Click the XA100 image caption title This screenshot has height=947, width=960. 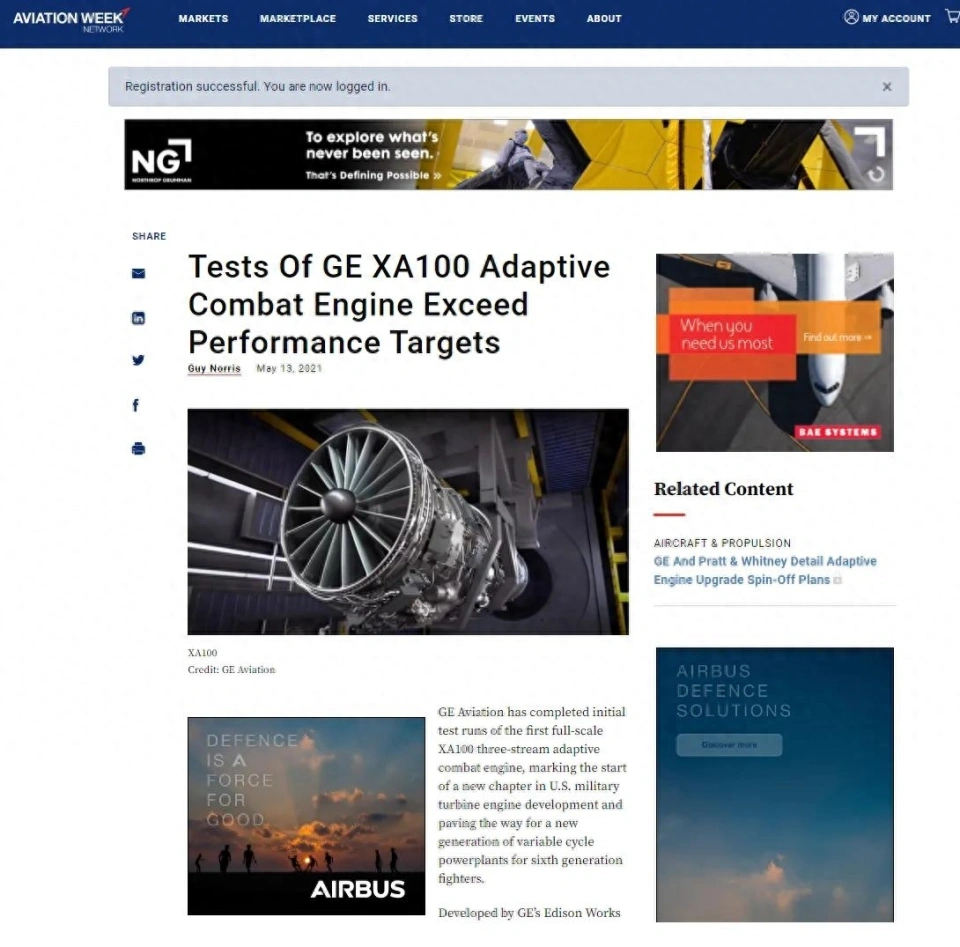point(203,653)
